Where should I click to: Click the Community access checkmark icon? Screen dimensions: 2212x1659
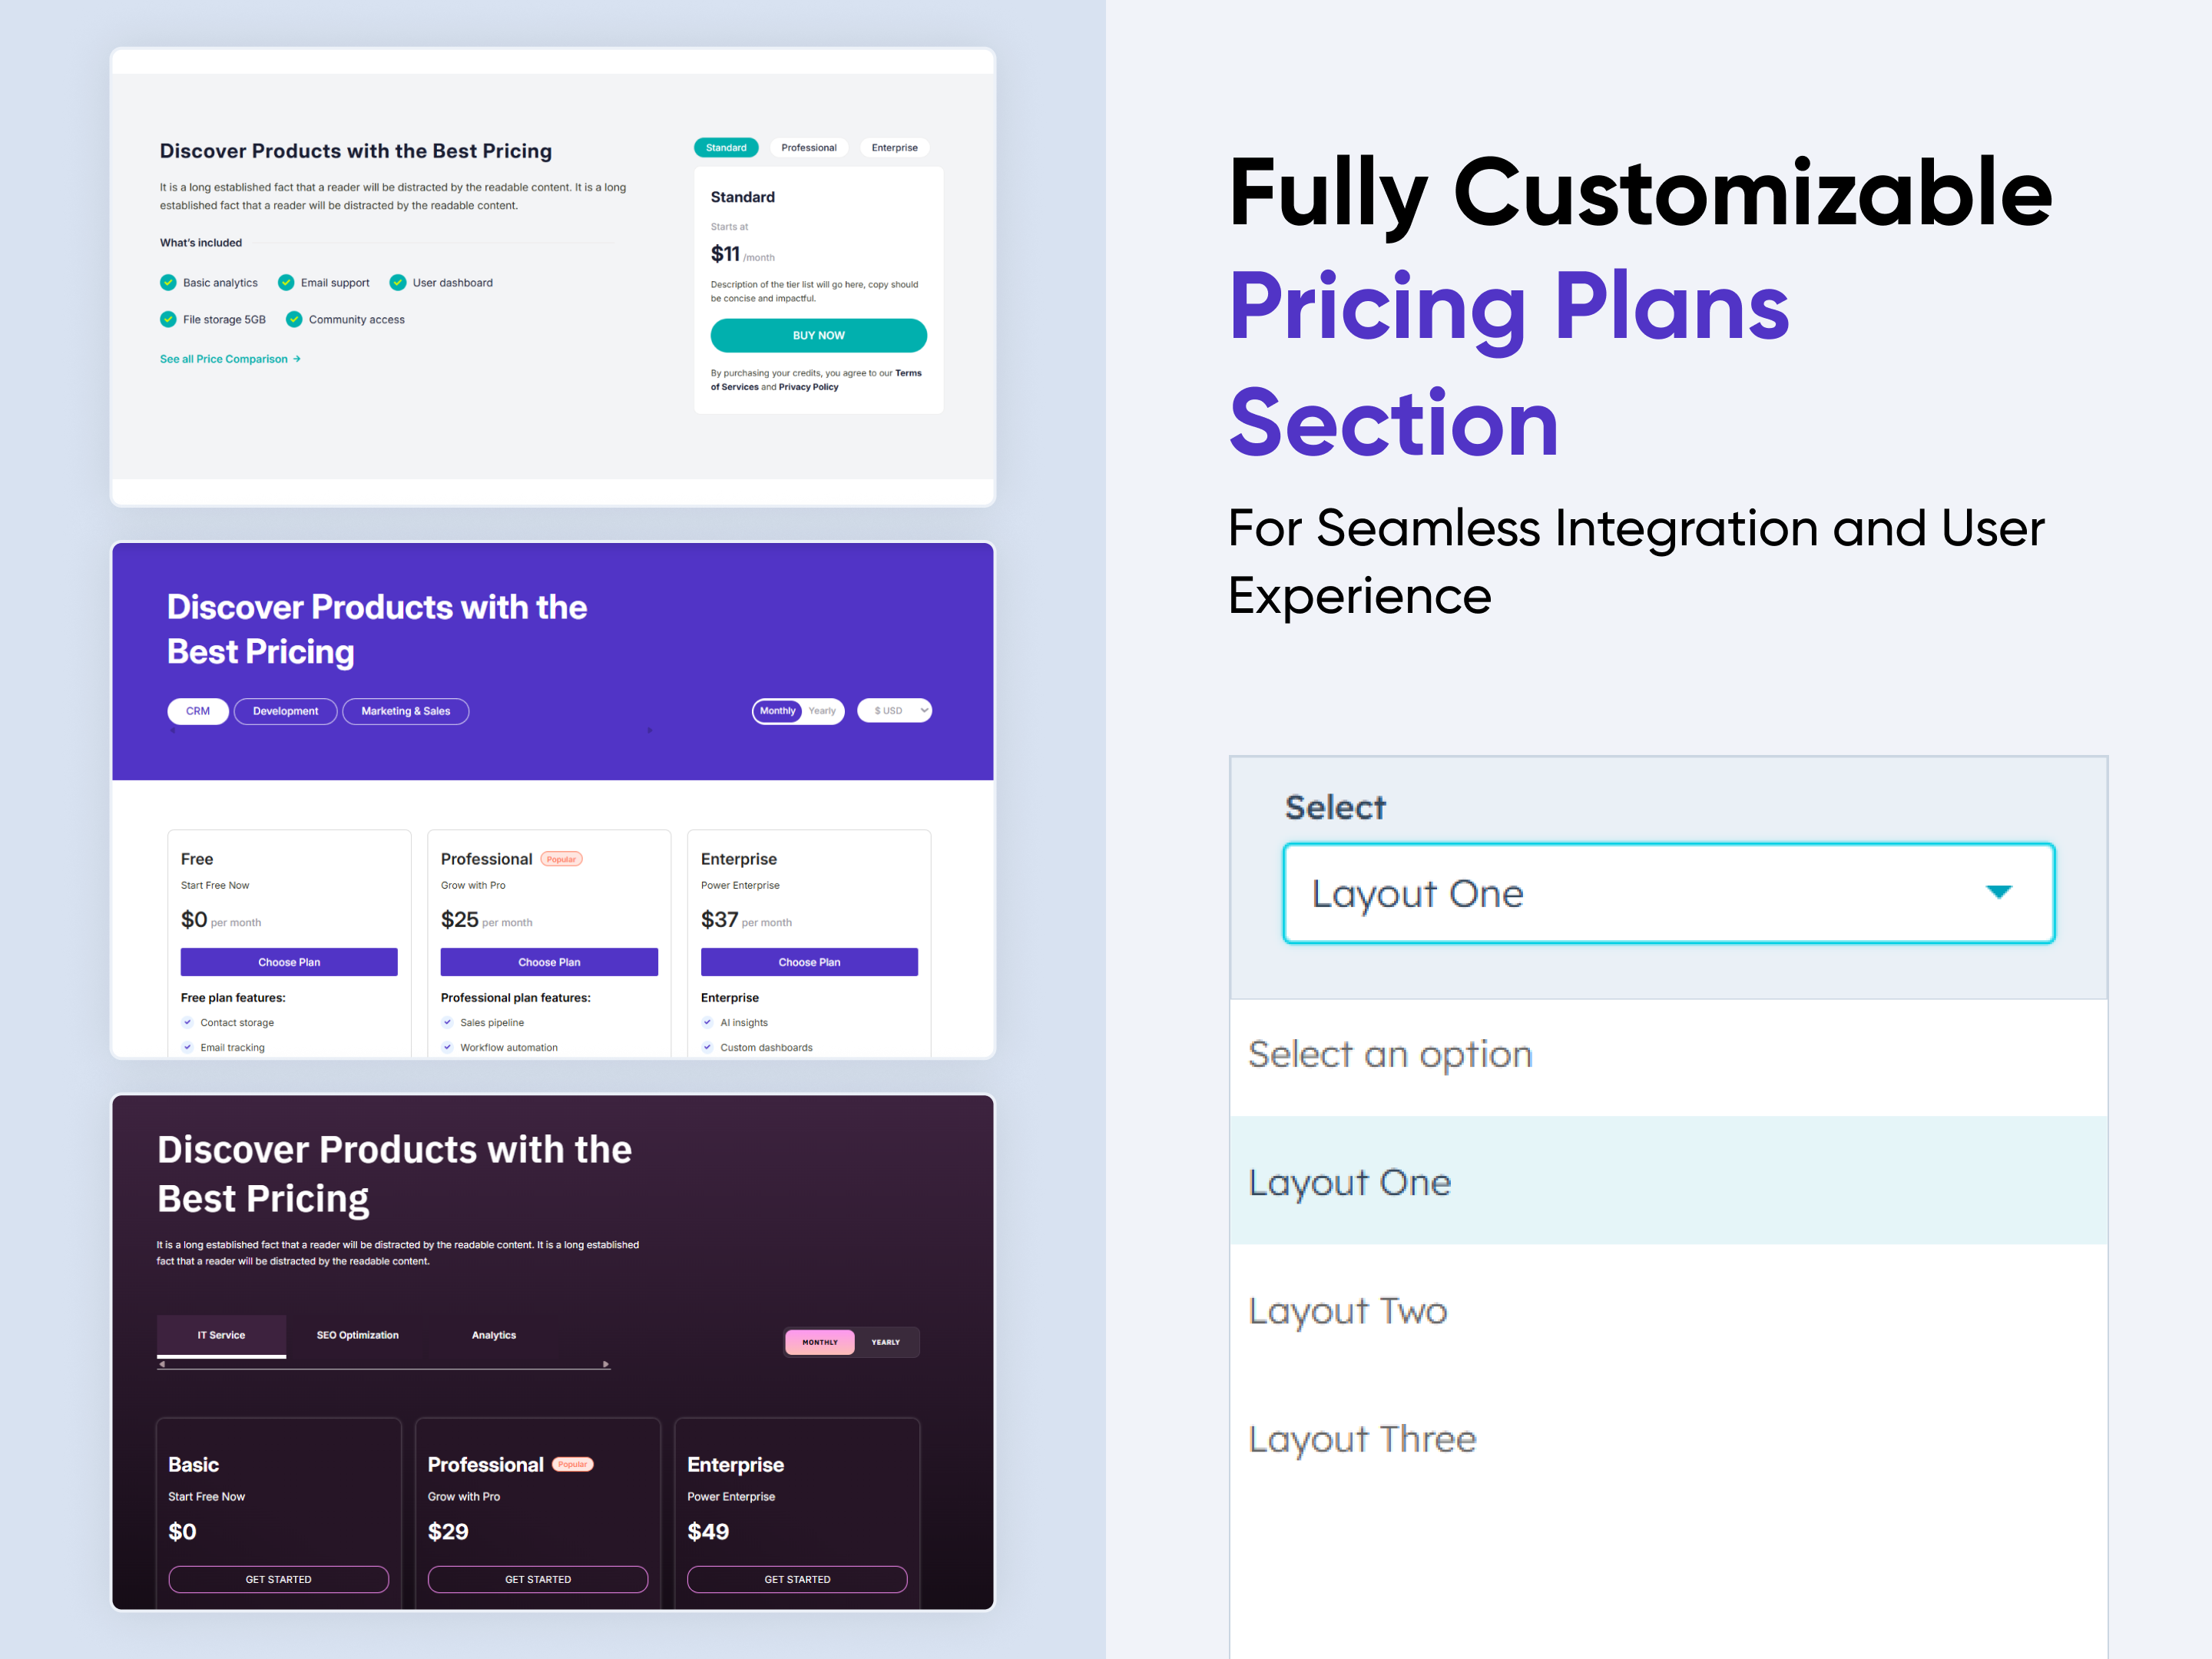tap(294, 320)
